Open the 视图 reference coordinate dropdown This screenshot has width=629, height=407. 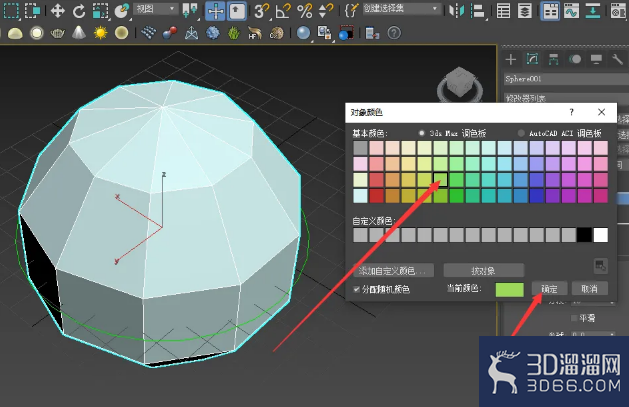coord(155,8)
